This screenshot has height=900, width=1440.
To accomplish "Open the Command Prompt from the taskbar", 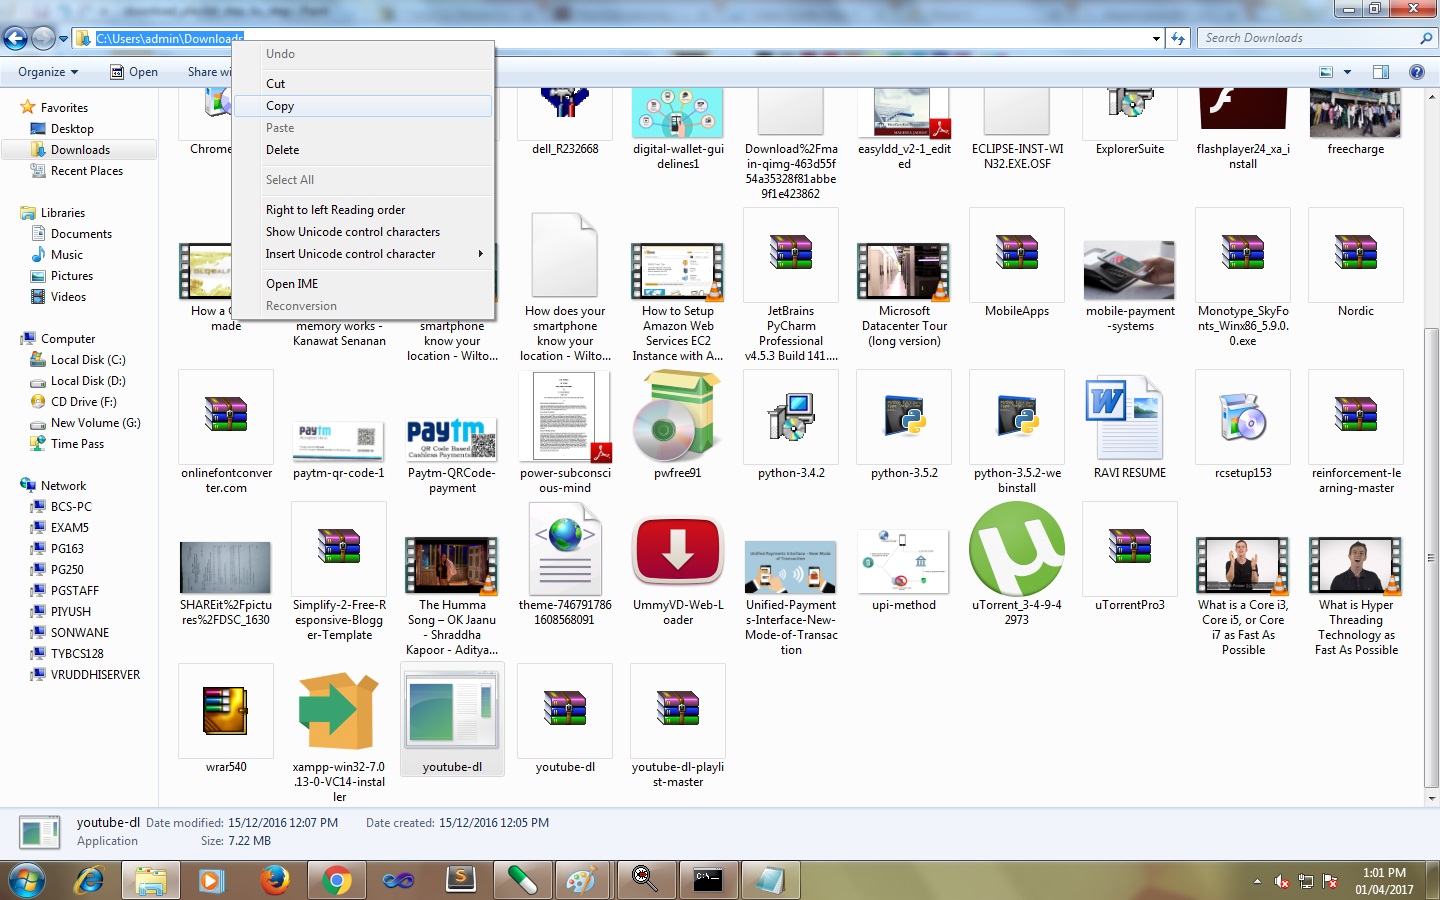I will tap(708, 881).
